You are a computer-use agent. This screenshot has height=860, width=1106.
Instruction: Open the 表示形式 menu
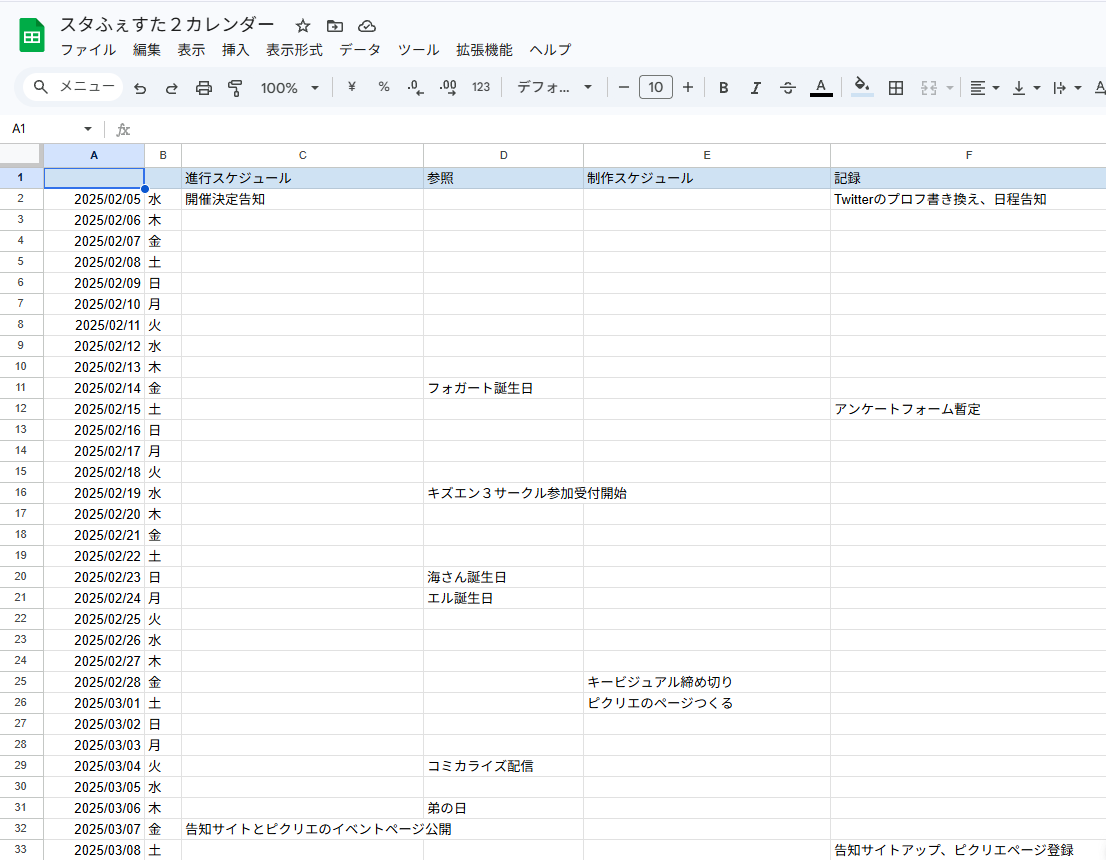click(294, 50)
